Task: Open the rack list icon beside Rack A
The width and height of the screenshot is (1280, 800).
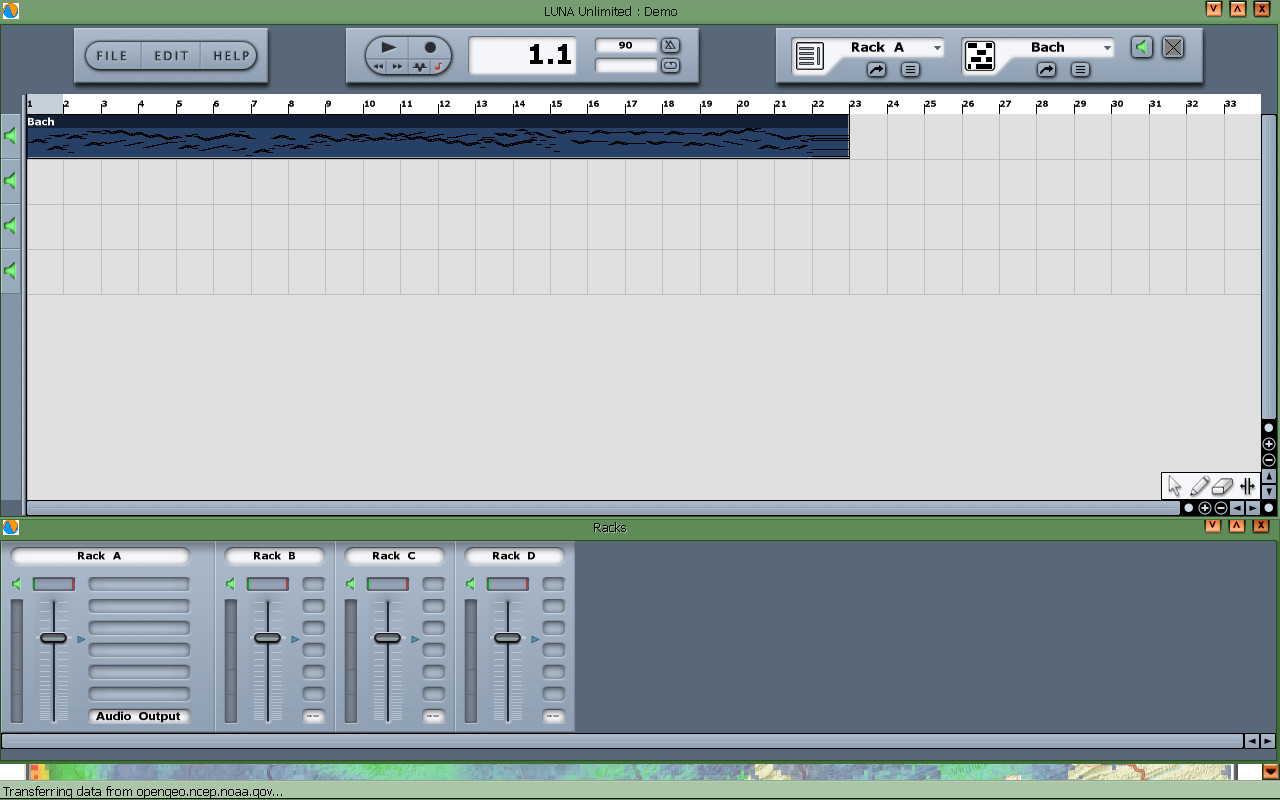Action: (x=809, y=56)
